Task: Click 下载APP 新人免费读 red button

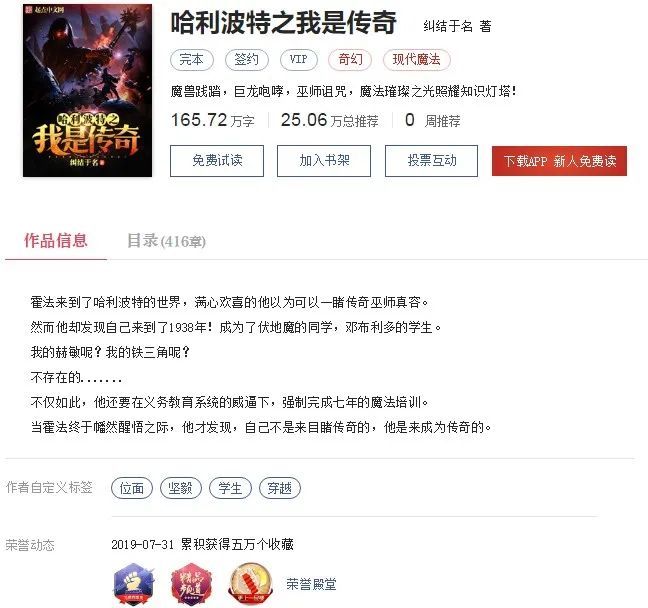Action: [560, 161]
